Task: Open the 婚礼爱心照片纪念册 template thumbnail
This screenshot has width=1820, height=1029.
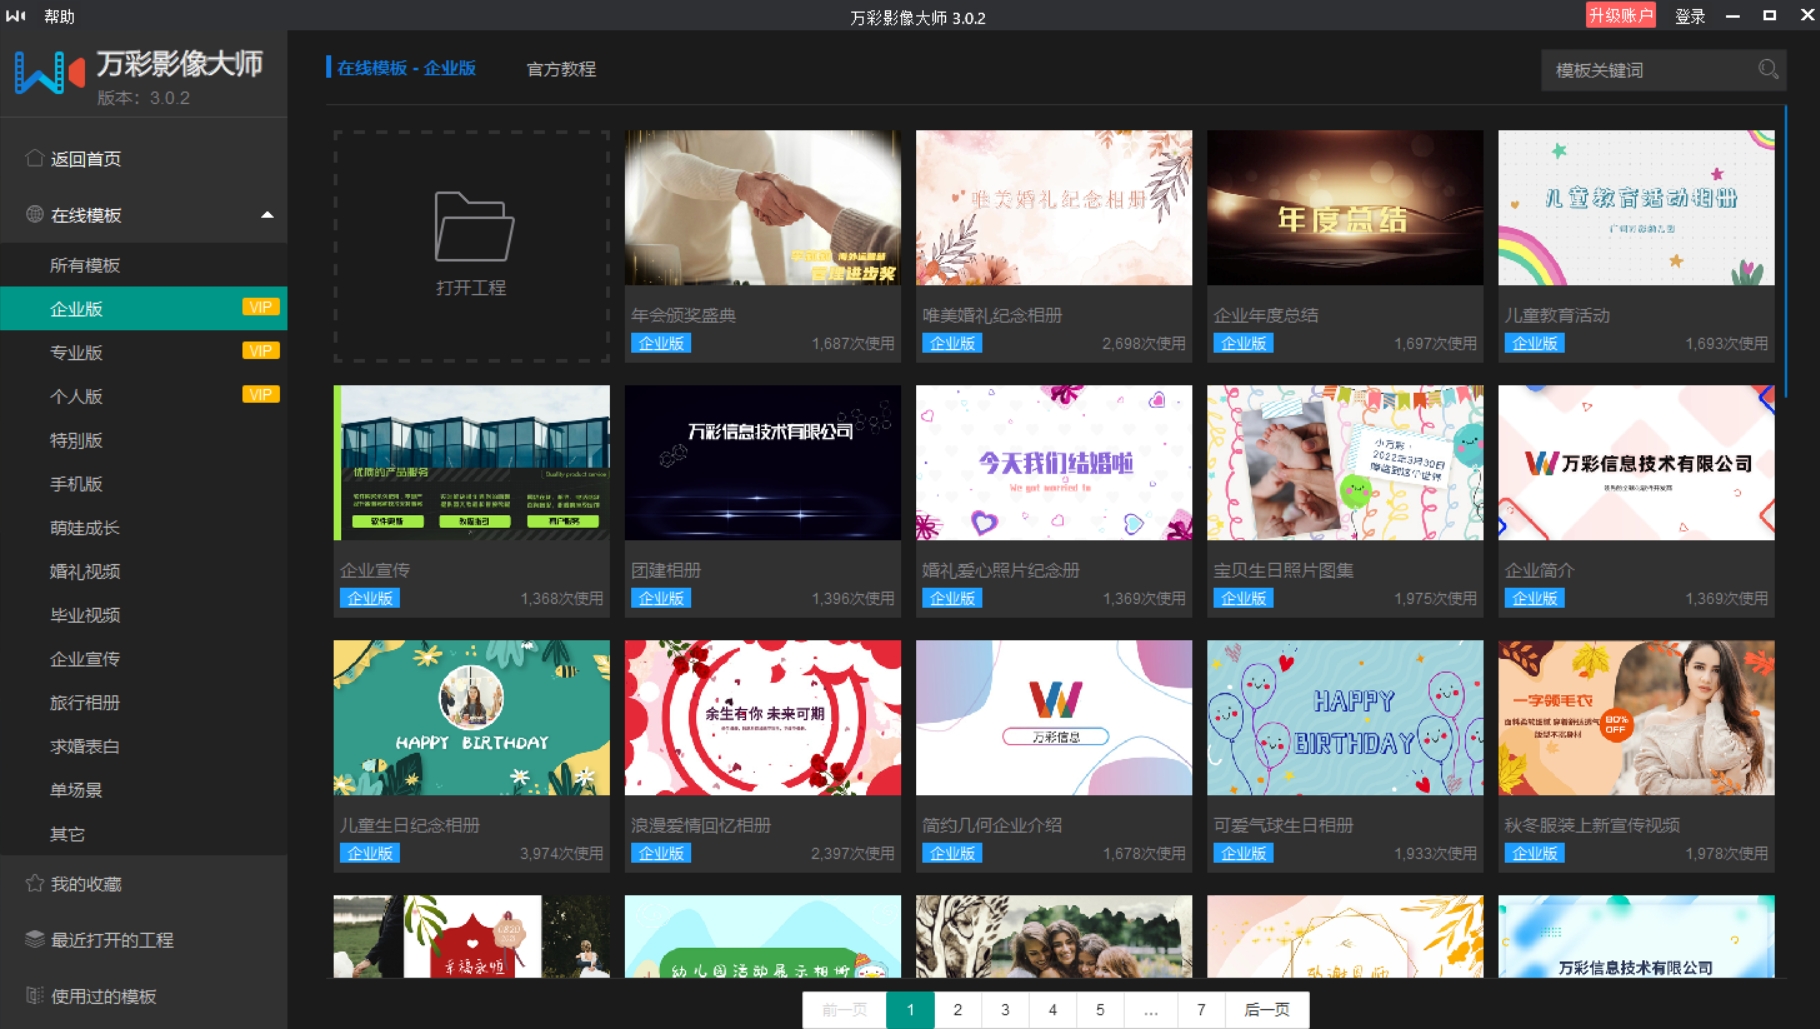Action: click(1054, 462)
